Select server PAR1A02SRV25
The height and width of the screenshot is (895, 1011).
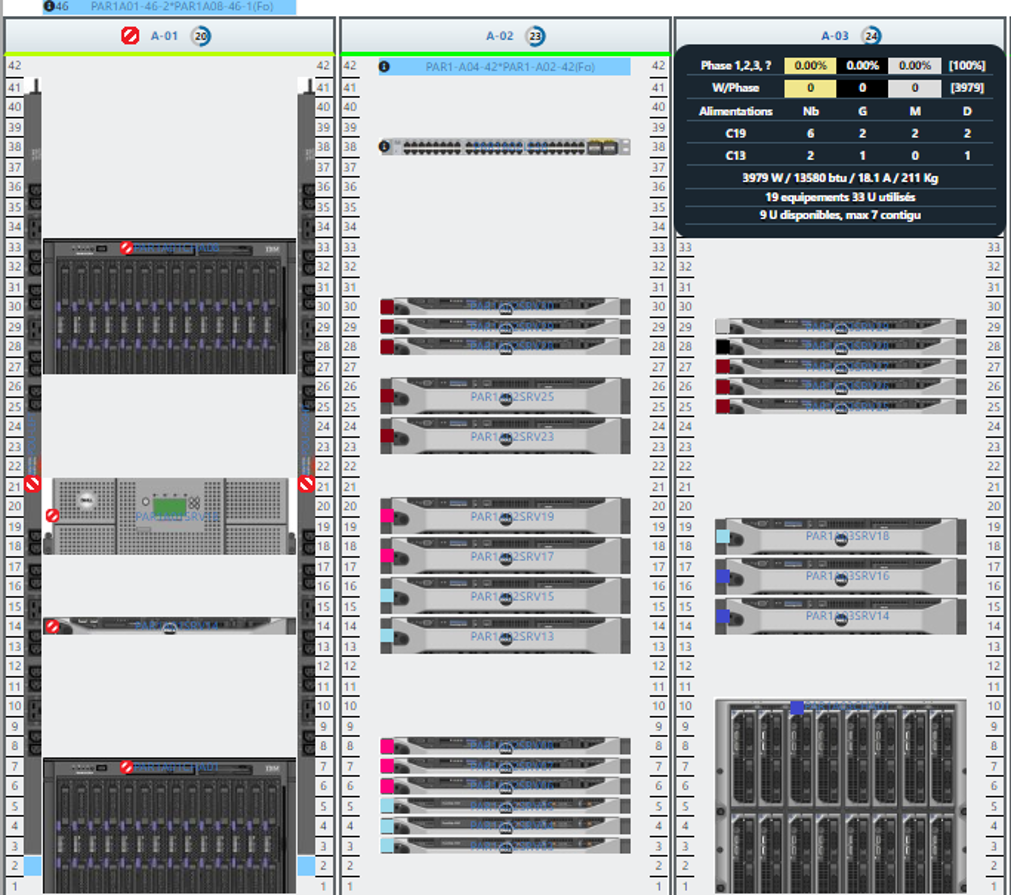click(505, 396)
